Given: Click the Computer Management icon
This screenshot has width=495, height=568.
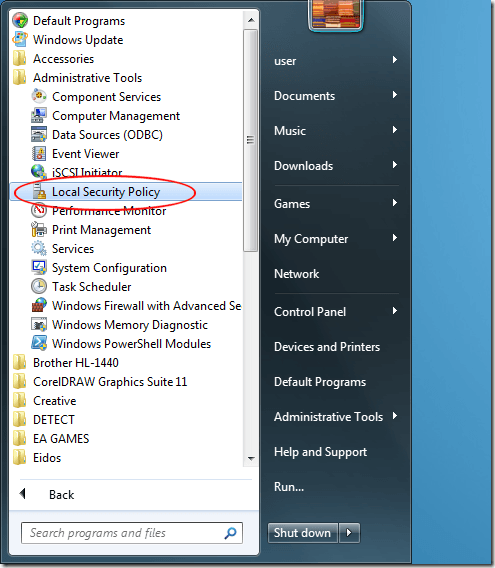Looking at the screenshot, I should click(39, 116).
